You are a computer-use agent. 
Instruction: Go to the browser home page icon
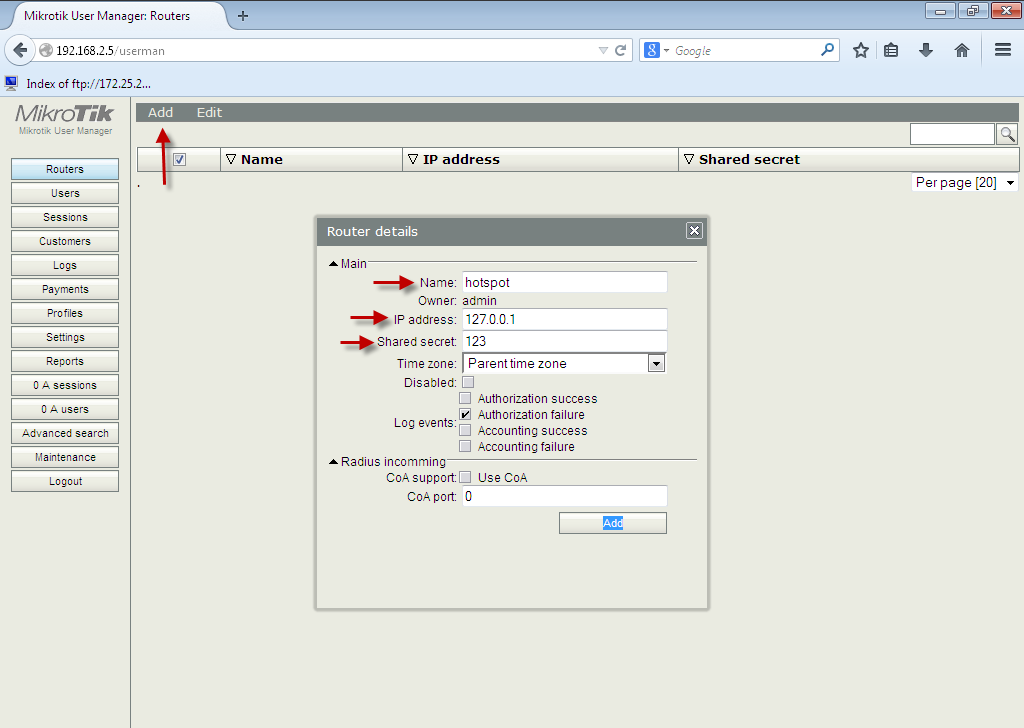pos(961,50)
